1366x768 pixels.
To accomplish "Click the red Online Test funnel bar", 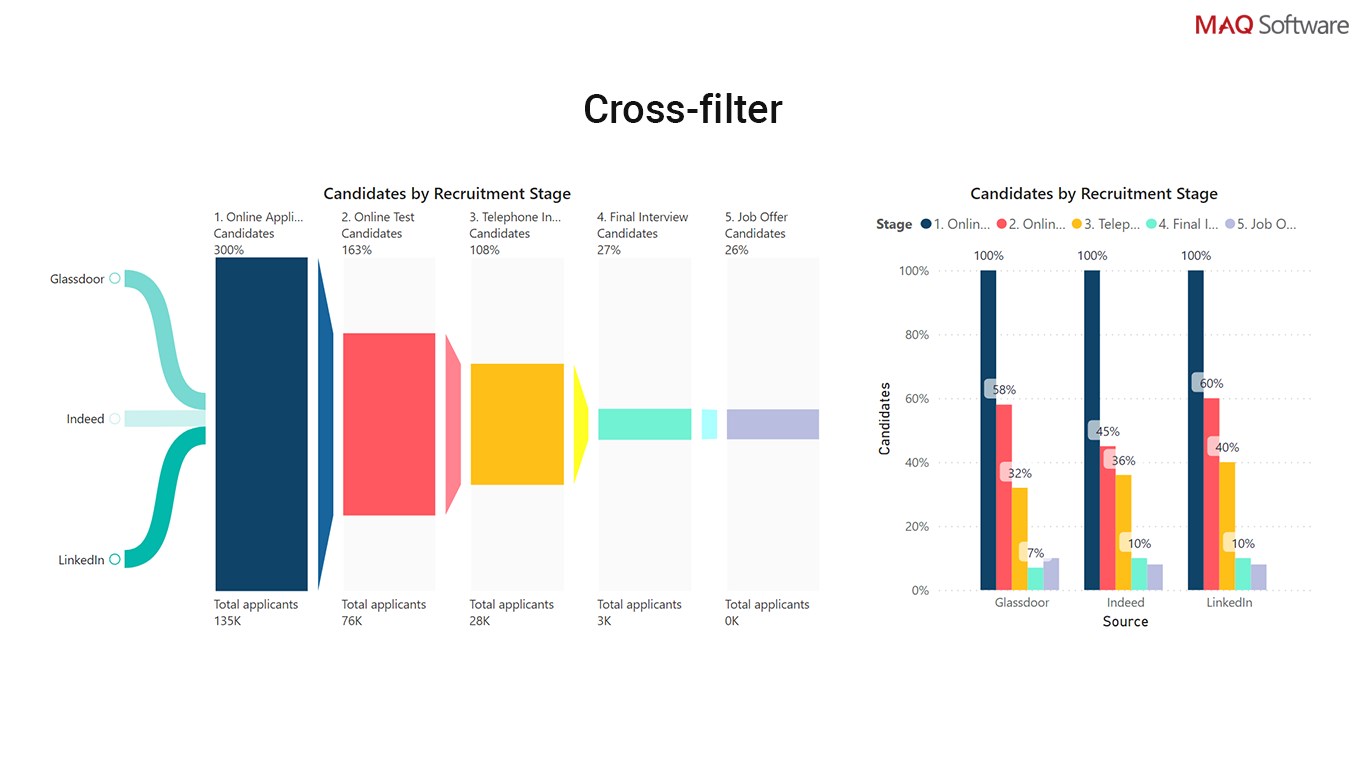I will [389, 424].
